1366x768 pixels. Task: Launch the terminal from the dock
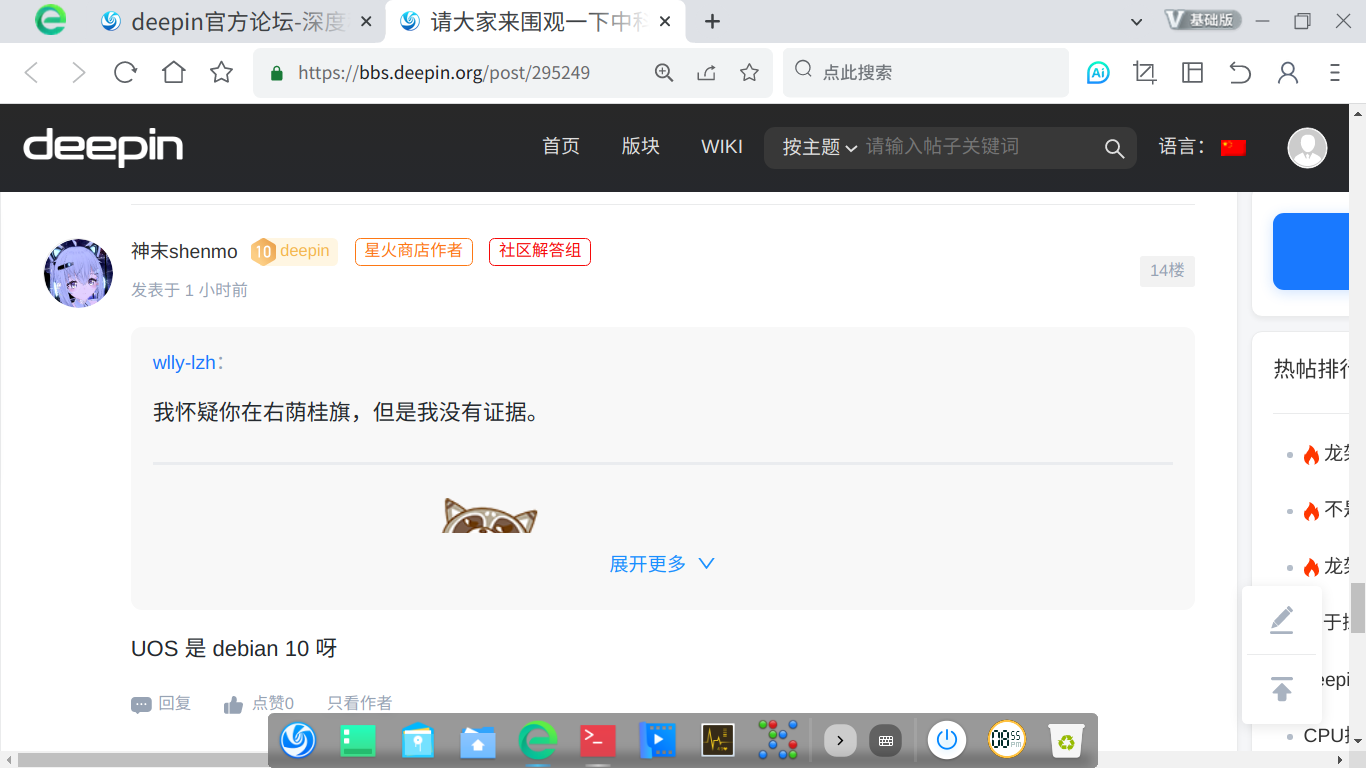pos(597,740)
